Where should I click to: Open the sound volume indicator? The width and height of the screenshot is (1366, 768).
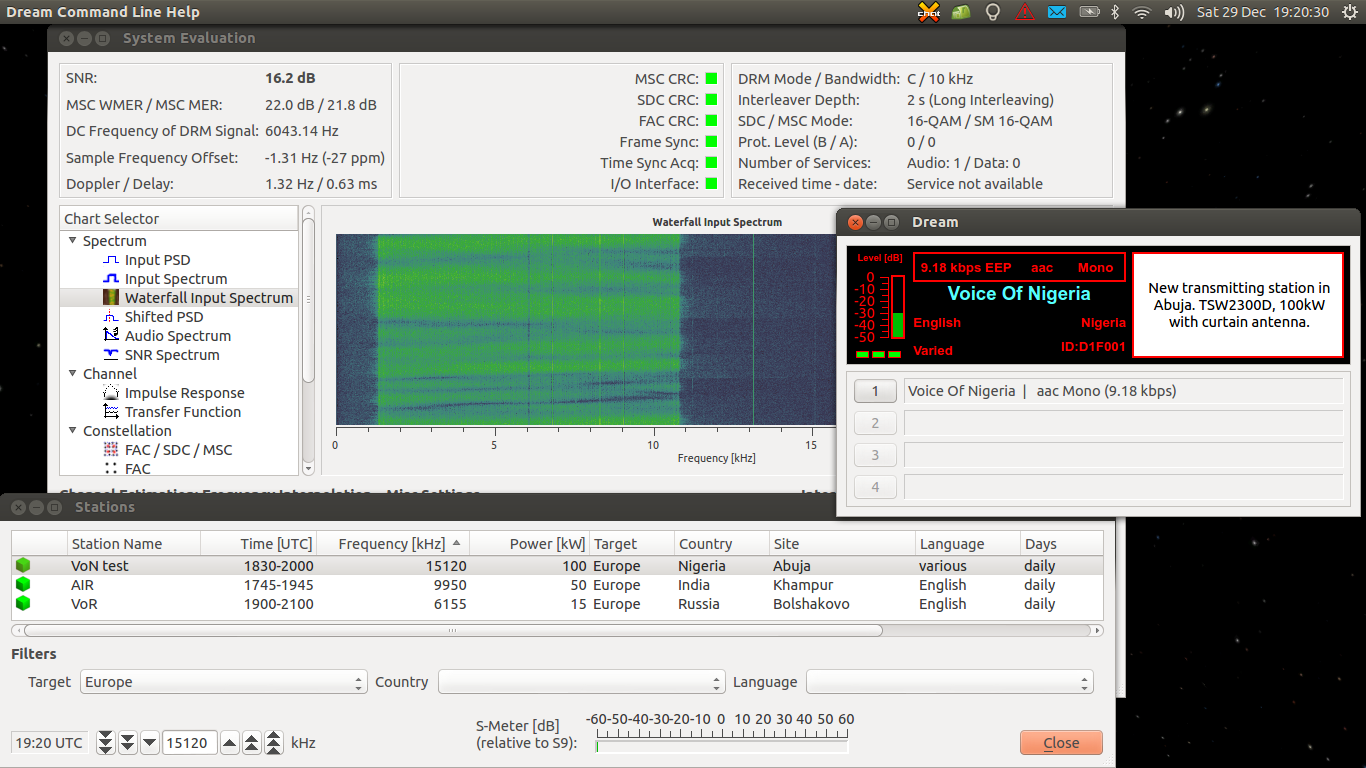click(x=1173, y=12)
